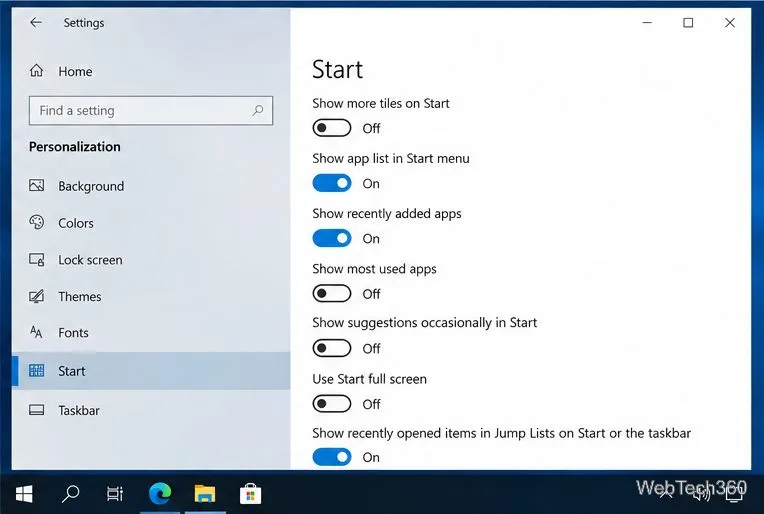Click the Colors palette icon

[37, 223]
